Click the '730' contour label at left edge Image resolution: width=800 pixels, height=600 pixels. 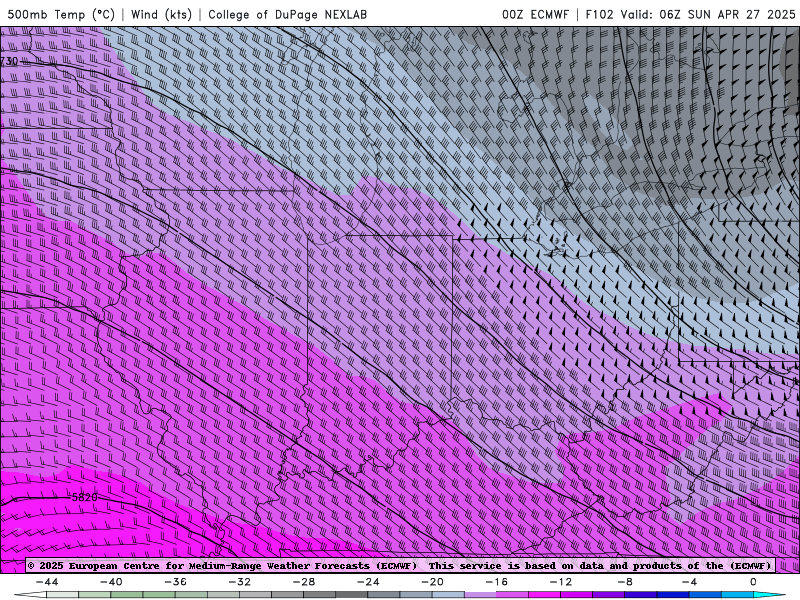9,61
